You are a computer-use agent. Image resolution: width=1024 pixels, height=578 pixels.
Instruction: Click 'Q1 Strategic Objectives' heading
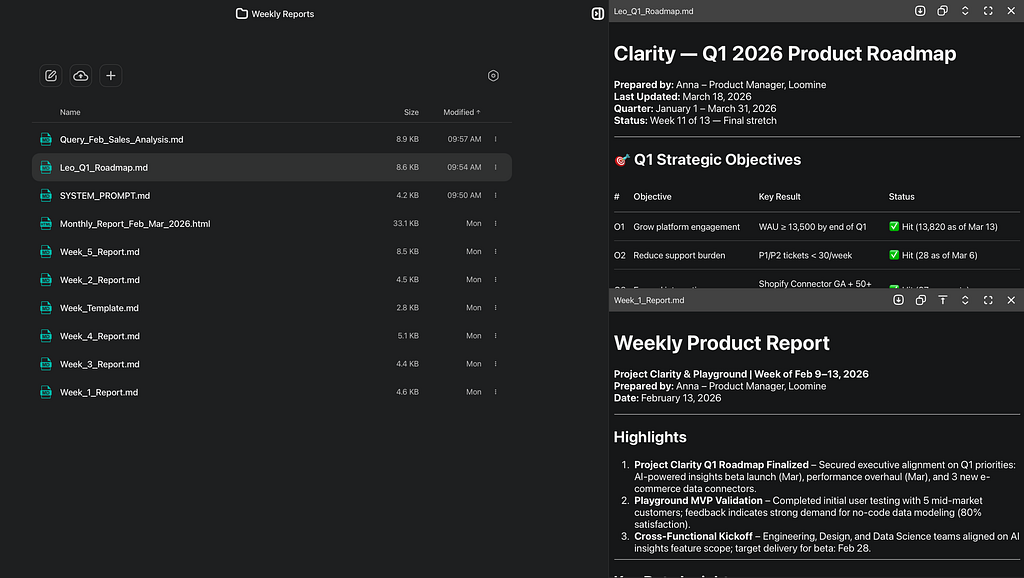(717, 159)
